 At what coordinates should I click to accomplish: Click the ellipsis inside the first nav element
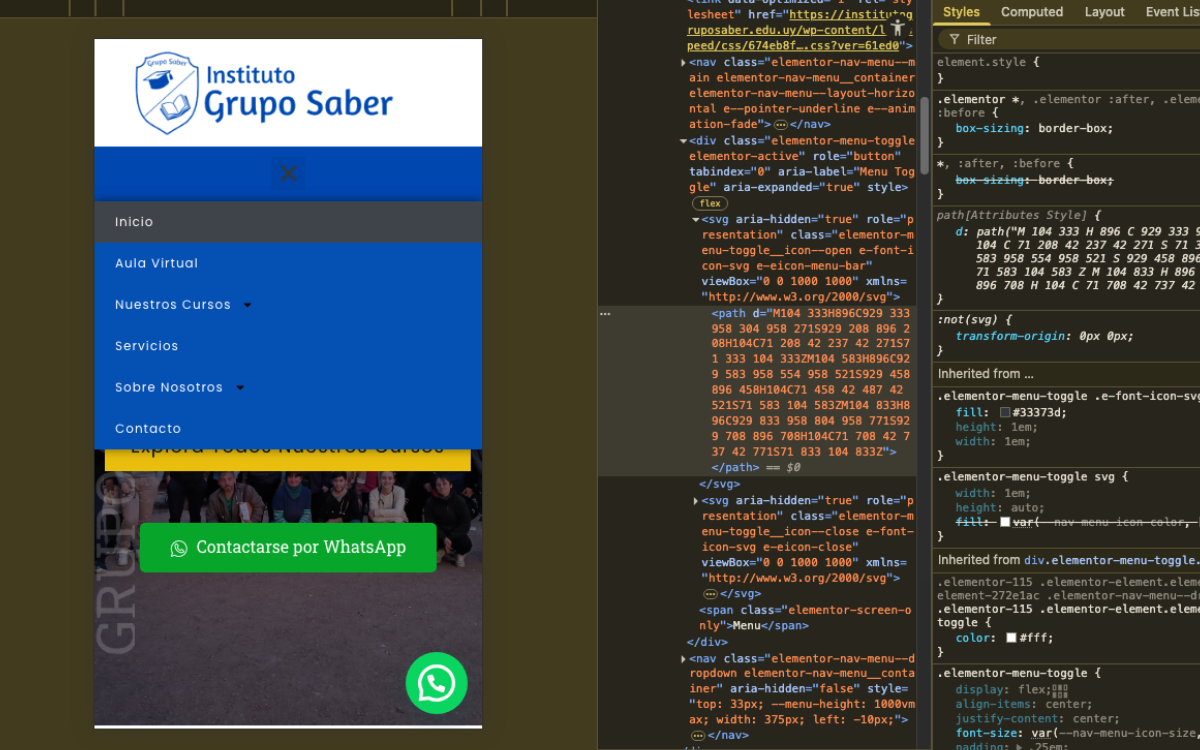click(x=780, y=125)
